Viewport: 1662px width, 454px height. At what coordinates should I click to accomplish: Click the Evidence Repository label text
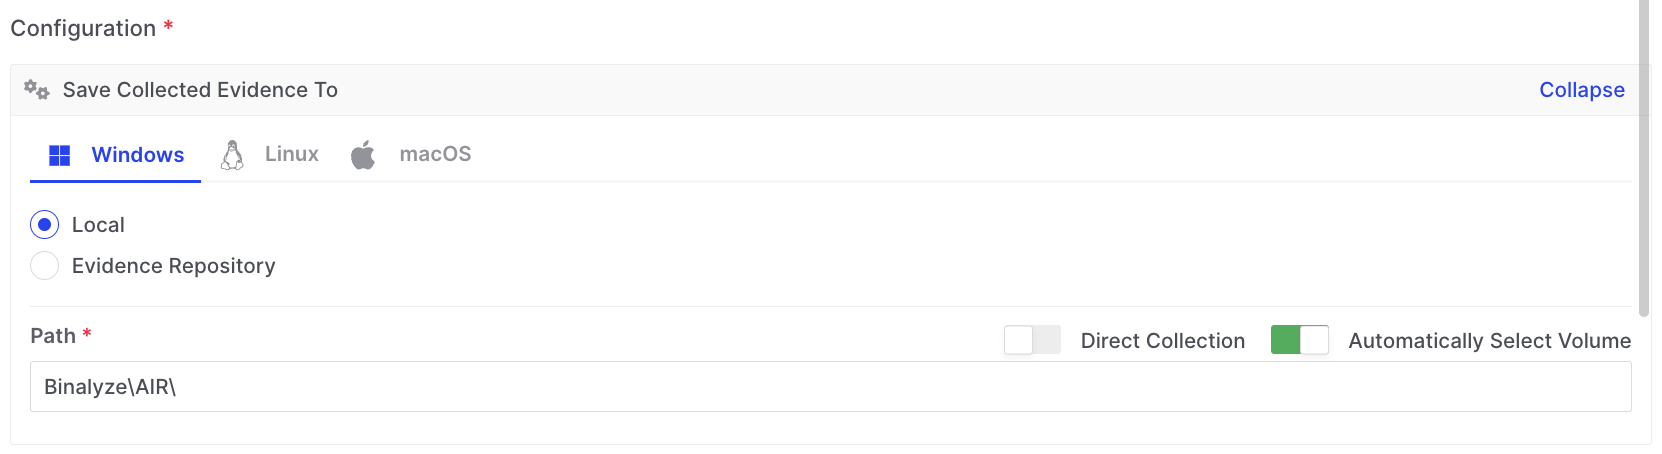173,266
